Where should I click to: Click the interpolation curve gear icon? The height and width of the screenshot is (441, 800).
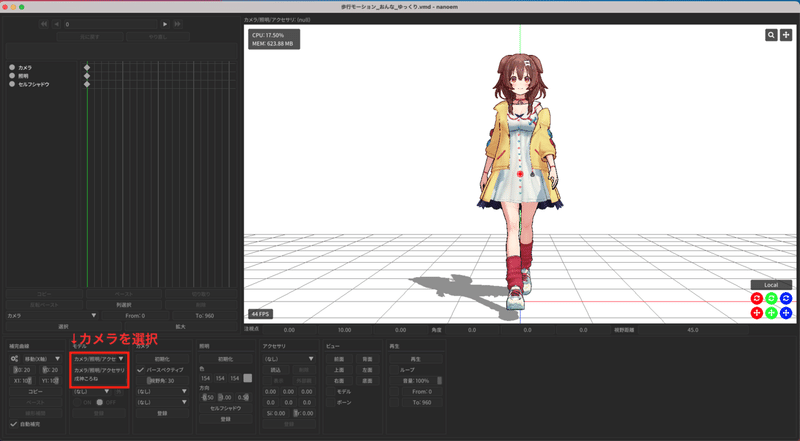tap(14, 359)
